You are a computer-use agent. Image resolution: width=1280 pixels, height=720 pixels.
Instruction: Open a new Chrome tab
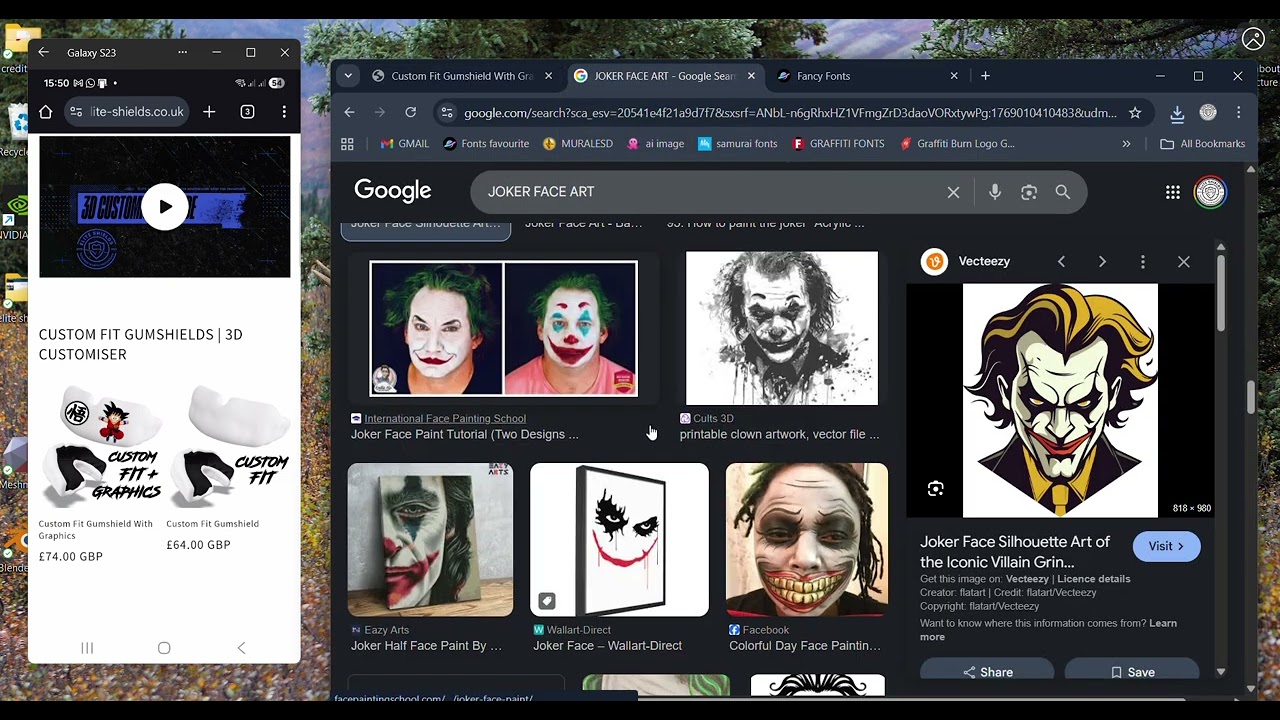985,76
